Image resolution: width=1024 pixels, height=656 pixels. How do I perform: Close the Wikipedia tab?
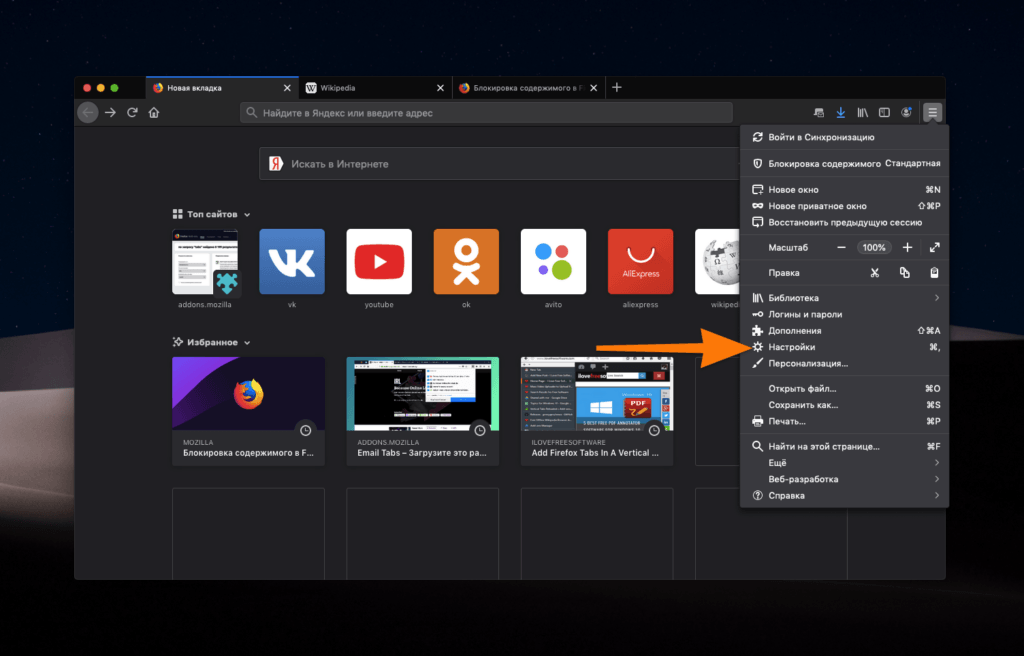click(x=440, y=88)
